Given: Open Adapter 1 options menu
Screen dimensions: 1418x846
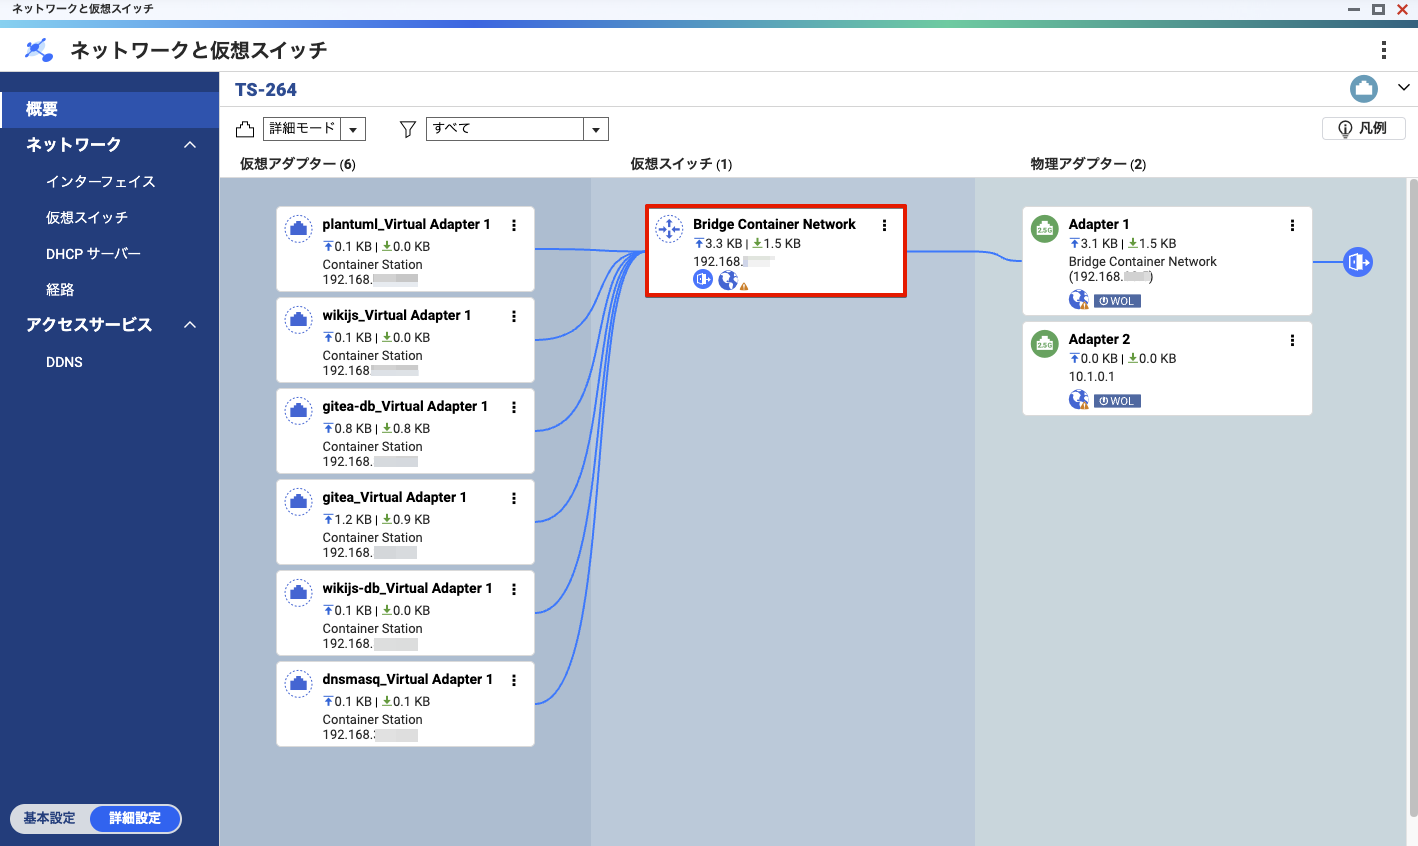Looking at the screenshot, I should point(1292,225).
